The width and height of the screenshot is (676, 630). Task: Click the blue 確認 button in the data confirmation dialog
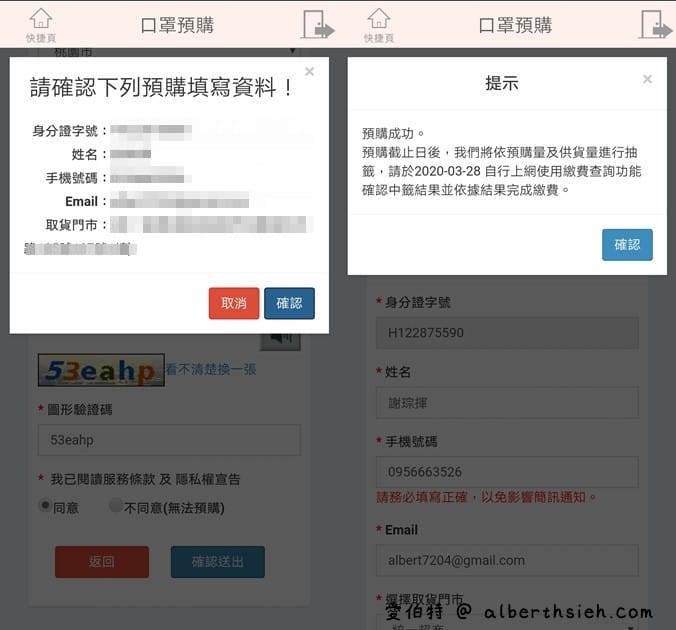click(289, 303)
